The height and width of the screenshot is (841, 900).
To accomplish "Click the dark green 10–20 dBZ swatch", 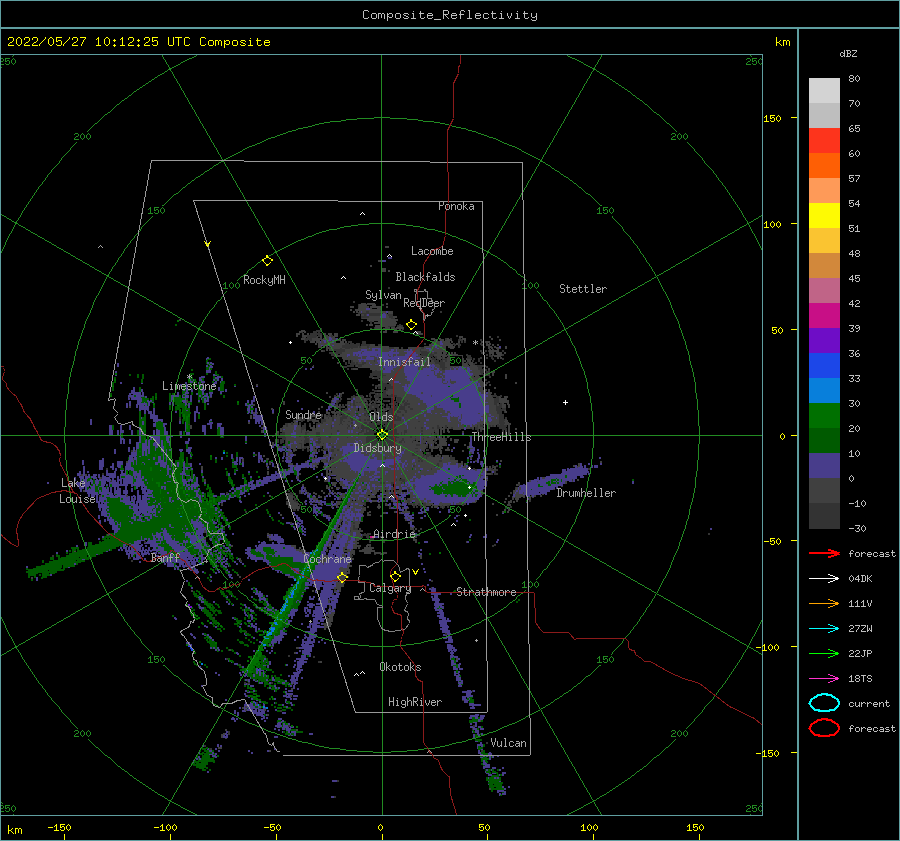I will tap(824, 440).
